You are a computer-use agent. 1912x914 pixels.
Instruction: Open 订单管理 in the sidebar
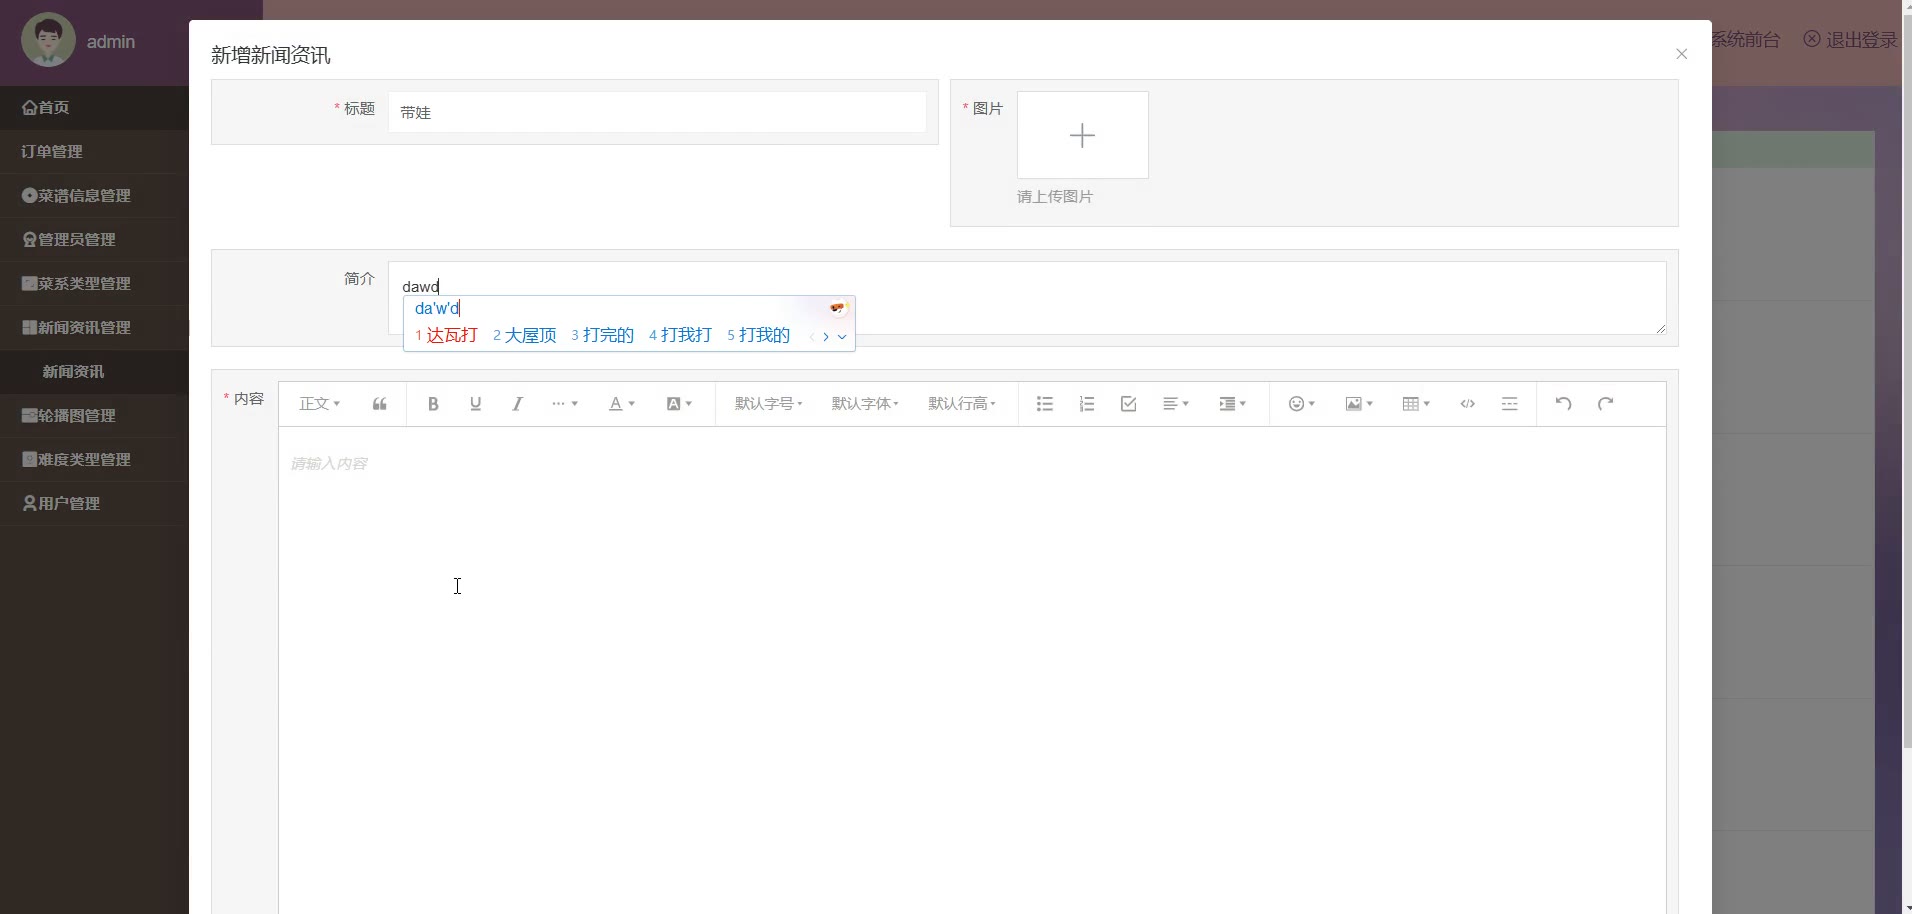[94, 151]
